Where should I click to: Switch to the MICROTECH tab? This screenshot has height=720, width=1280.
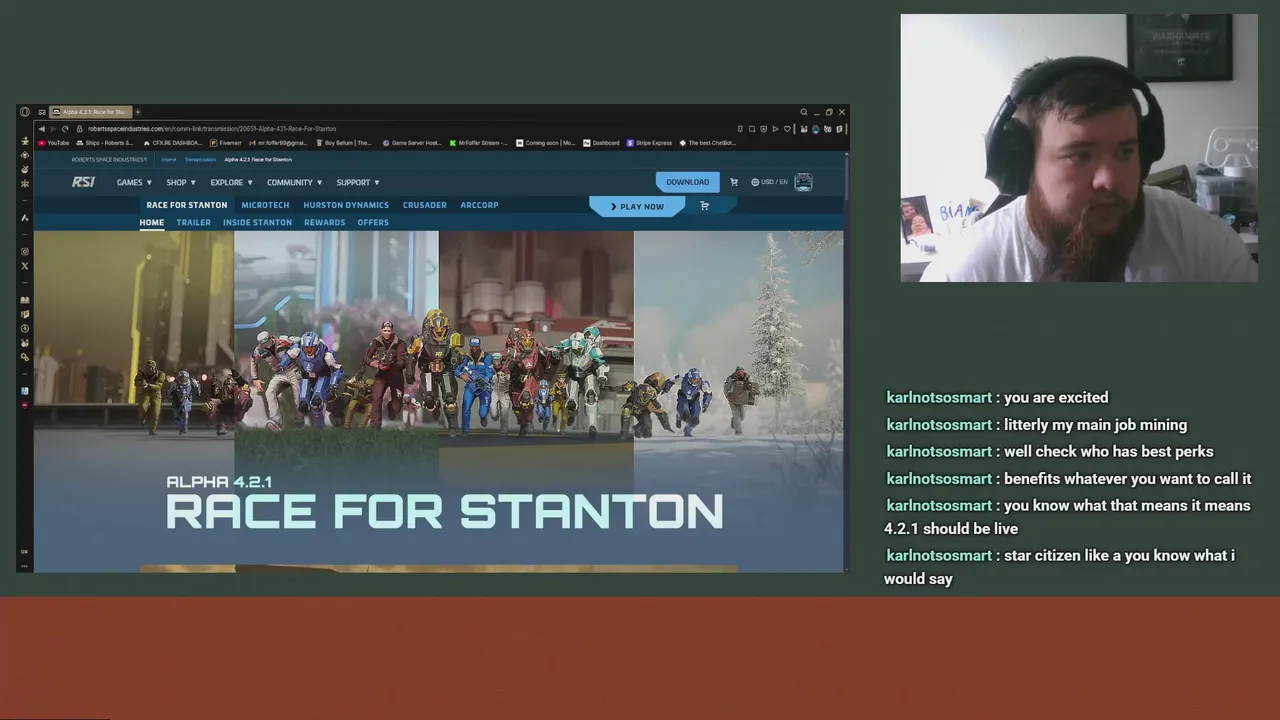tap(265, 205)
